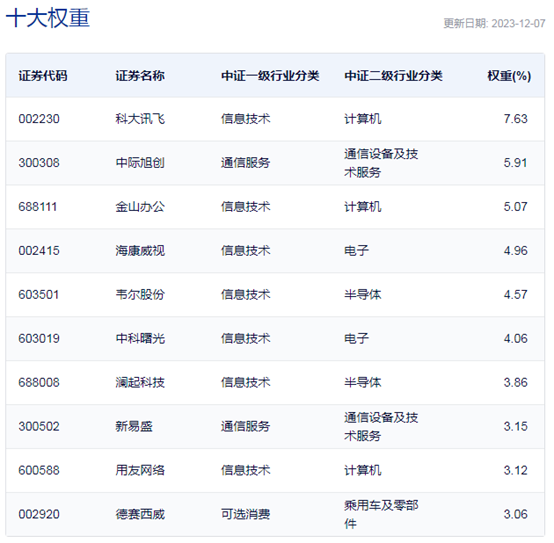554x543 pixels.
Task: Click 可选消费 in 德赛西威 row
Action: [x=246, y=514]
